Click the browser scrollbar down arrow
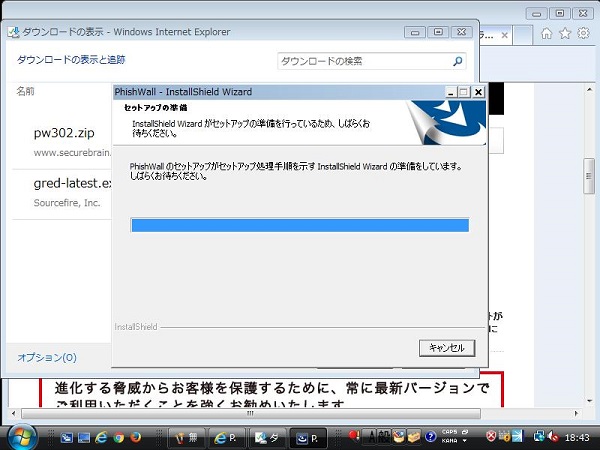The width and height of the screenshot is (600, 450). tap(589, 401)
